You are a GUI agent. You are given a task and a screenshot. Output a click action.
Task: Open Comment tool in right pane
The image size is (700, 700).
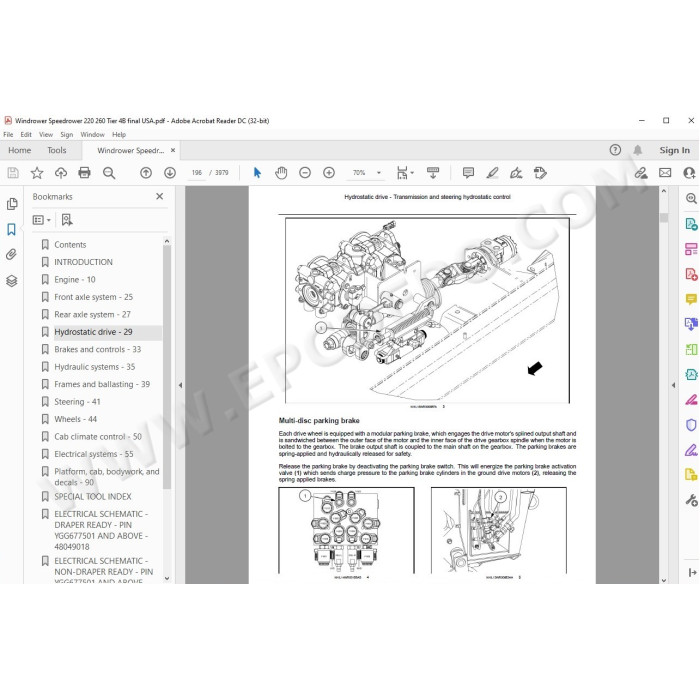coord(691,299)
